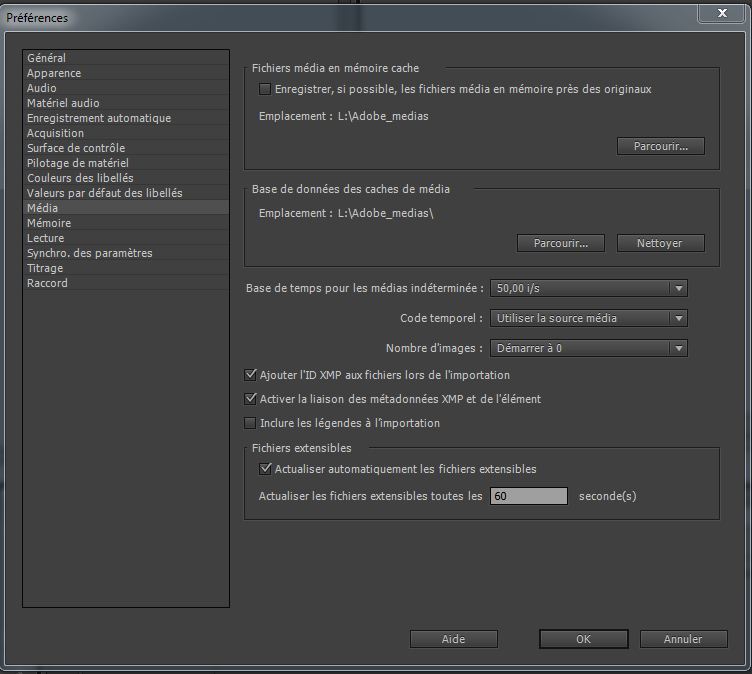Screen dimensions: 752x674
Task: Open Matériel audio preferences
Action: tap(125, 103)
